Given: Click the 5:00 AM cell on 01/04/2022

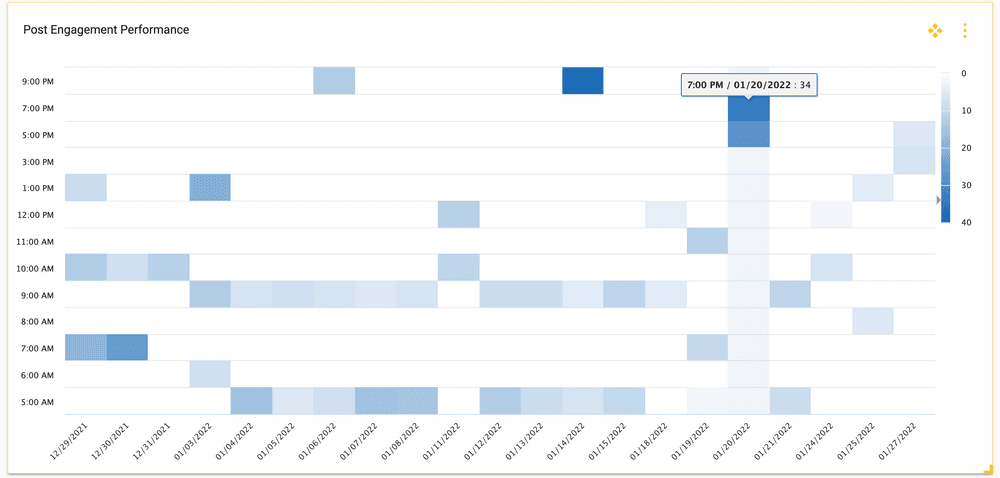Looking at the screenshot, I should tap(251, 400).
